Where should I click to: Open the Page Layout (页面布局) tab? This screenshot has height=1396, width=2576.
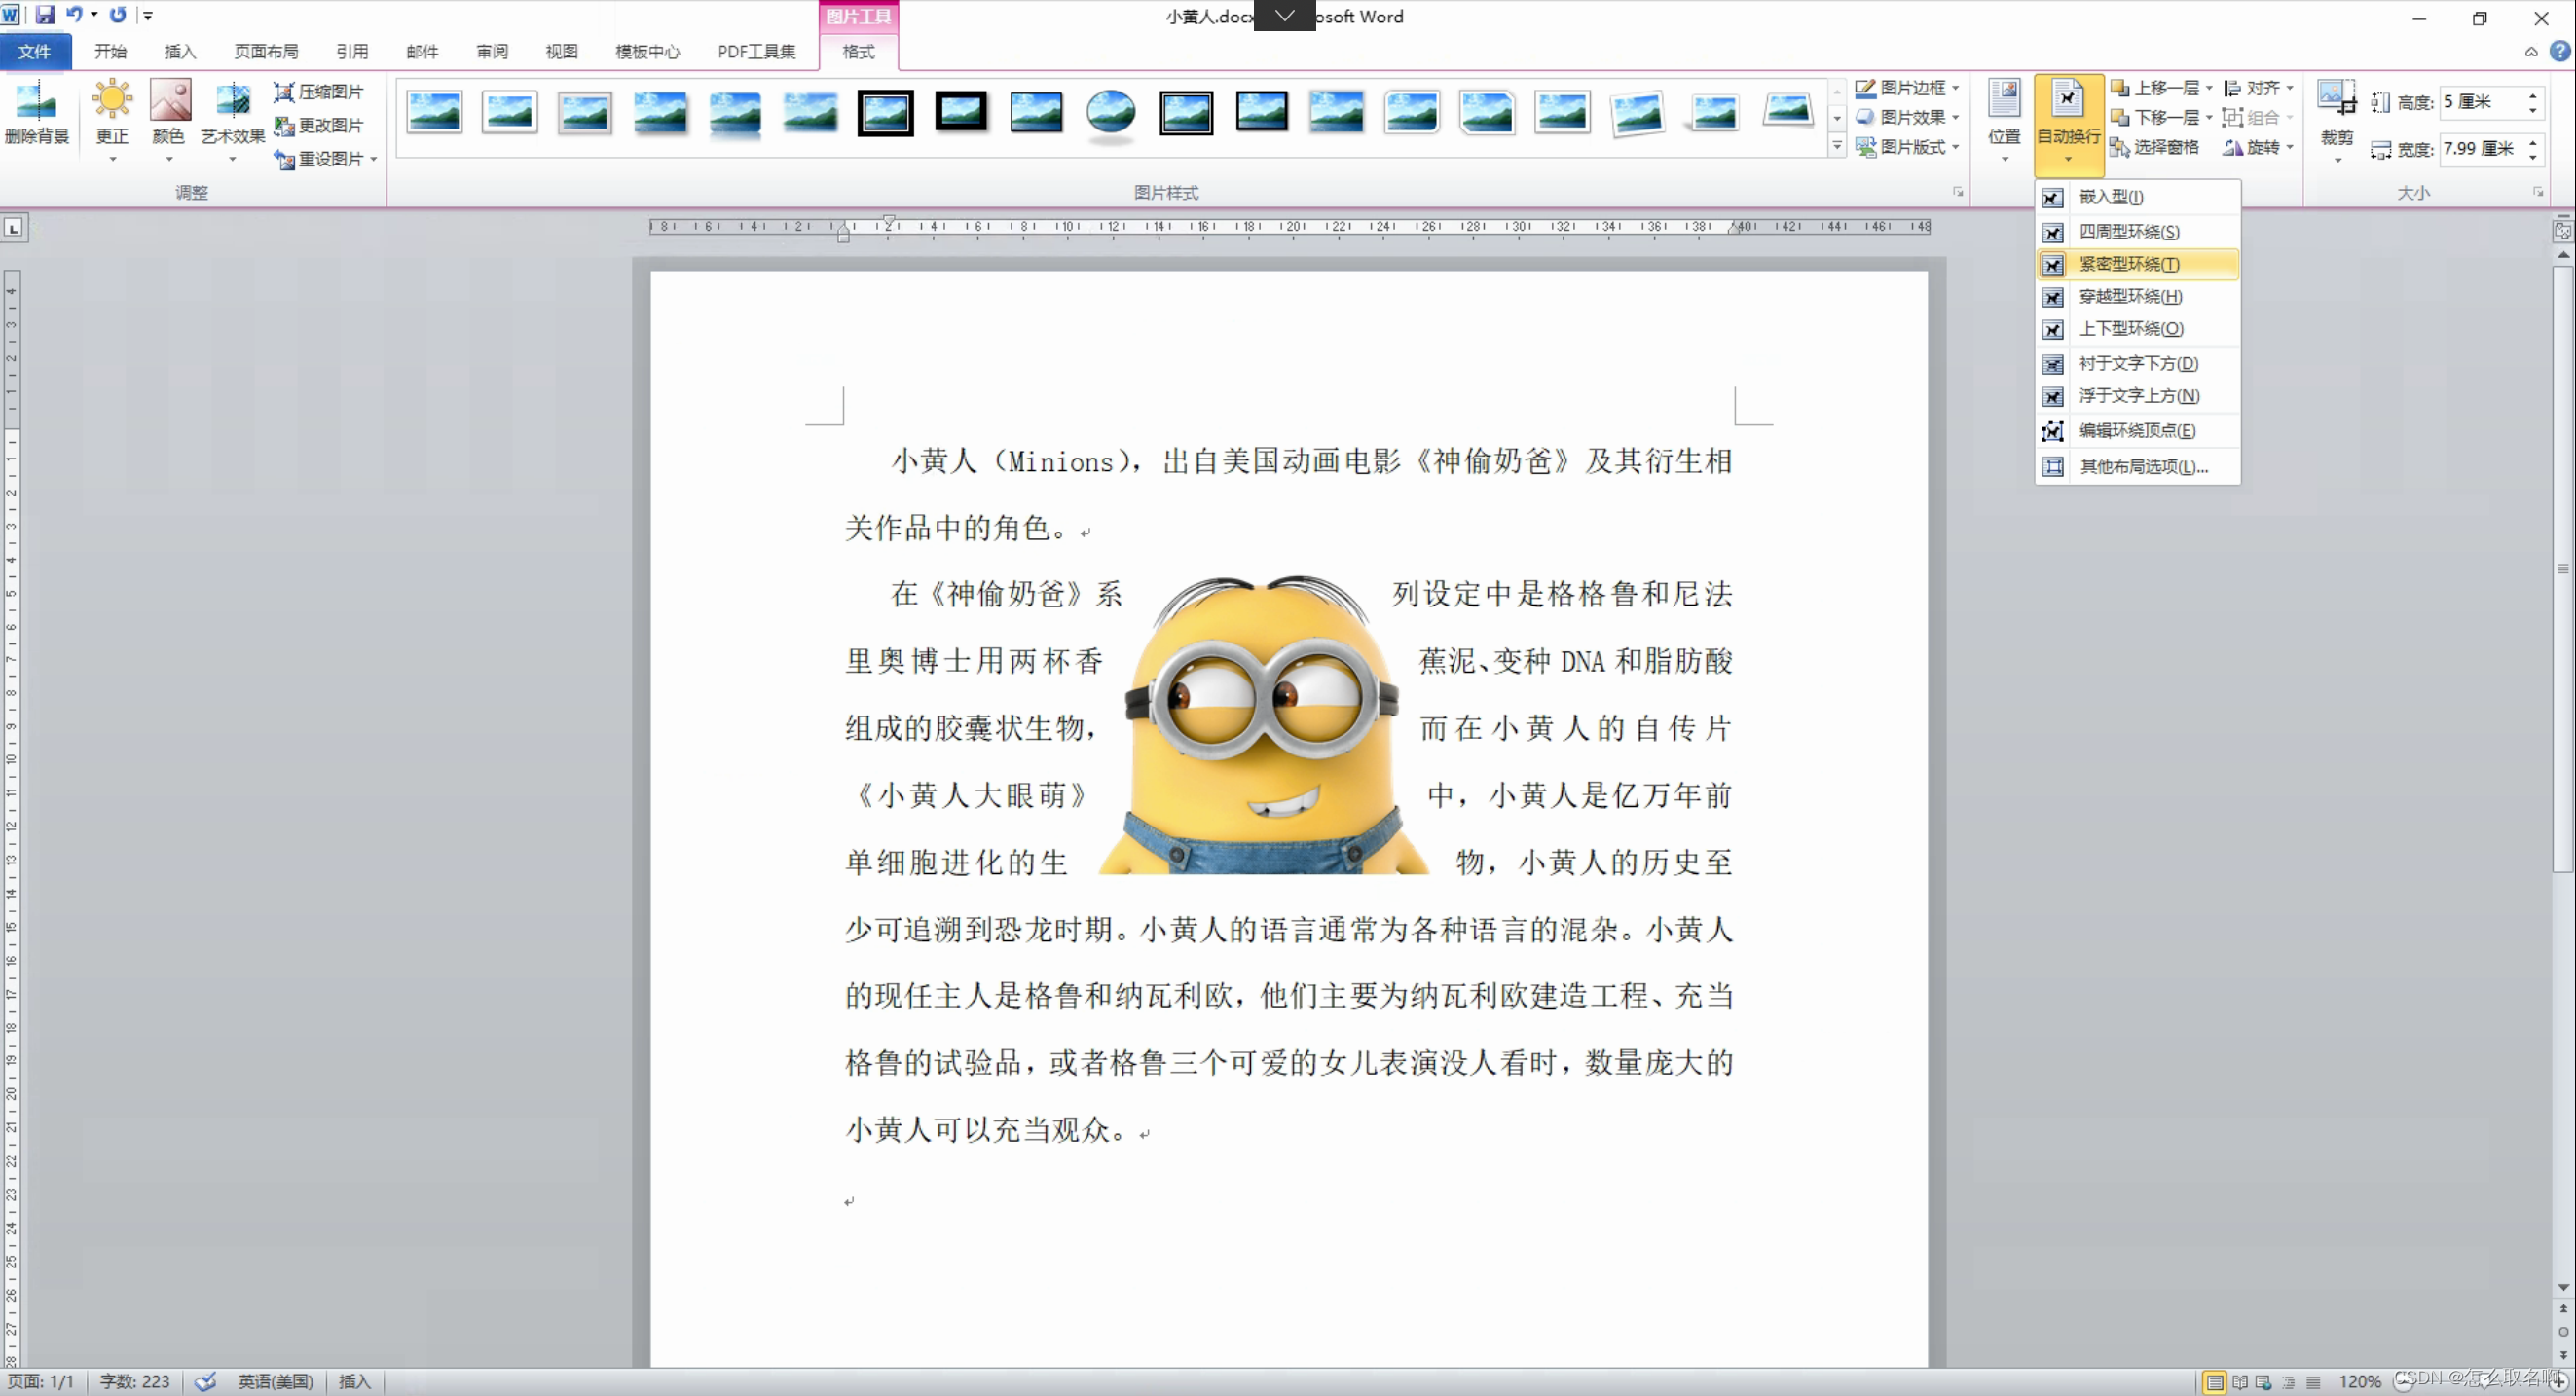click(266, 51)
